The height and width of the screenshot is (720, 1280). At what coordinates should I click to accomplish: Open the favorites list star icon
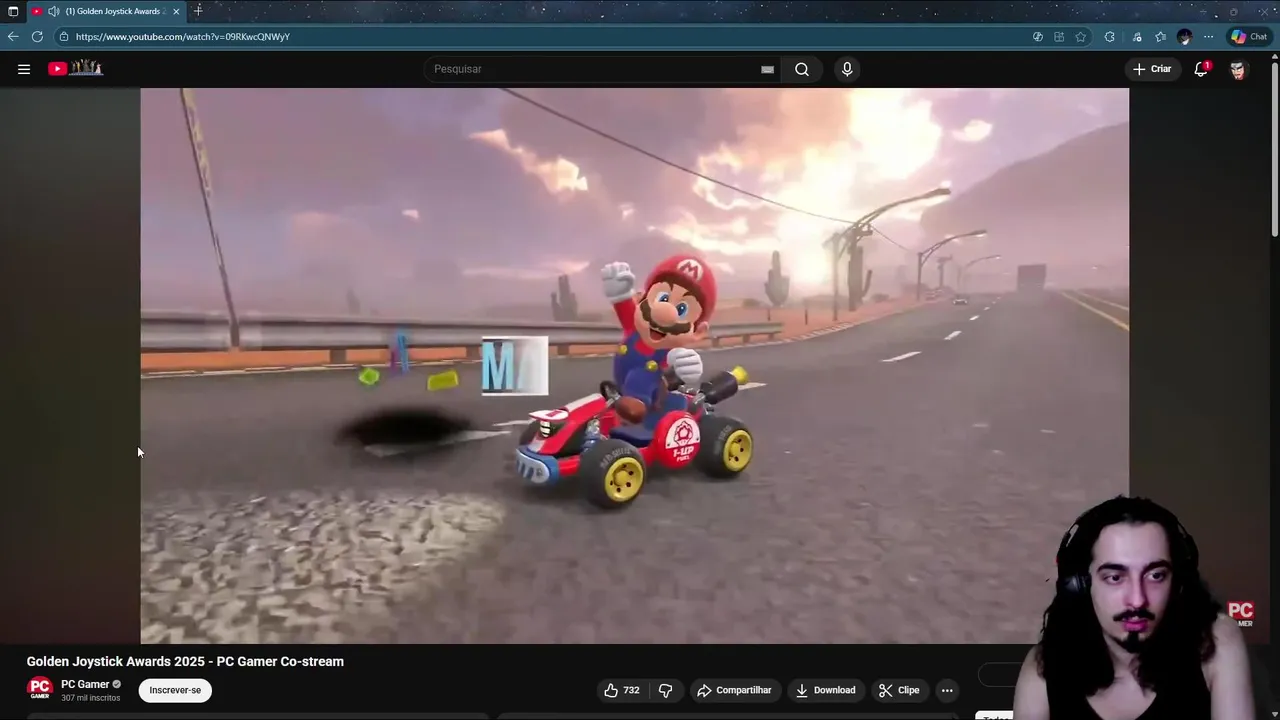(x=1160, y=37)
